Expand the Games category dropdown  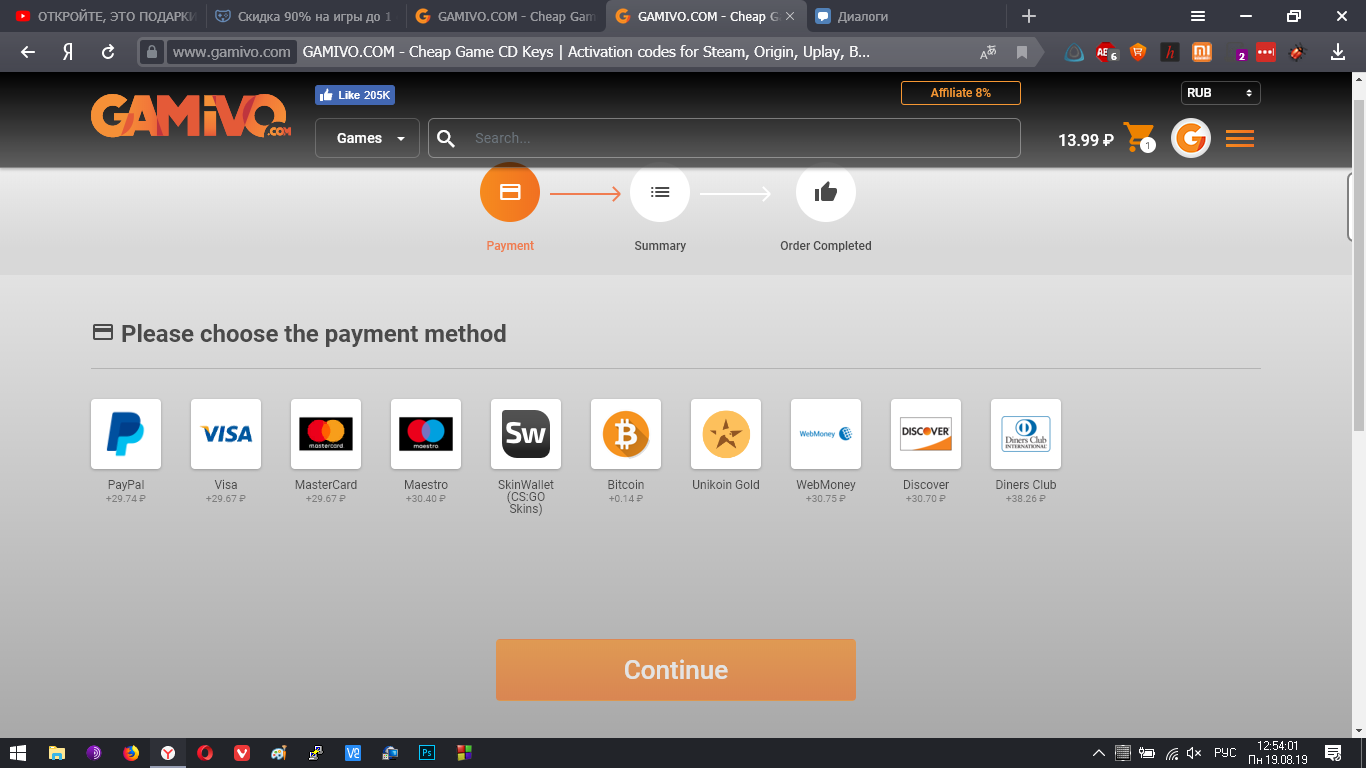click(x=367, y=138)
